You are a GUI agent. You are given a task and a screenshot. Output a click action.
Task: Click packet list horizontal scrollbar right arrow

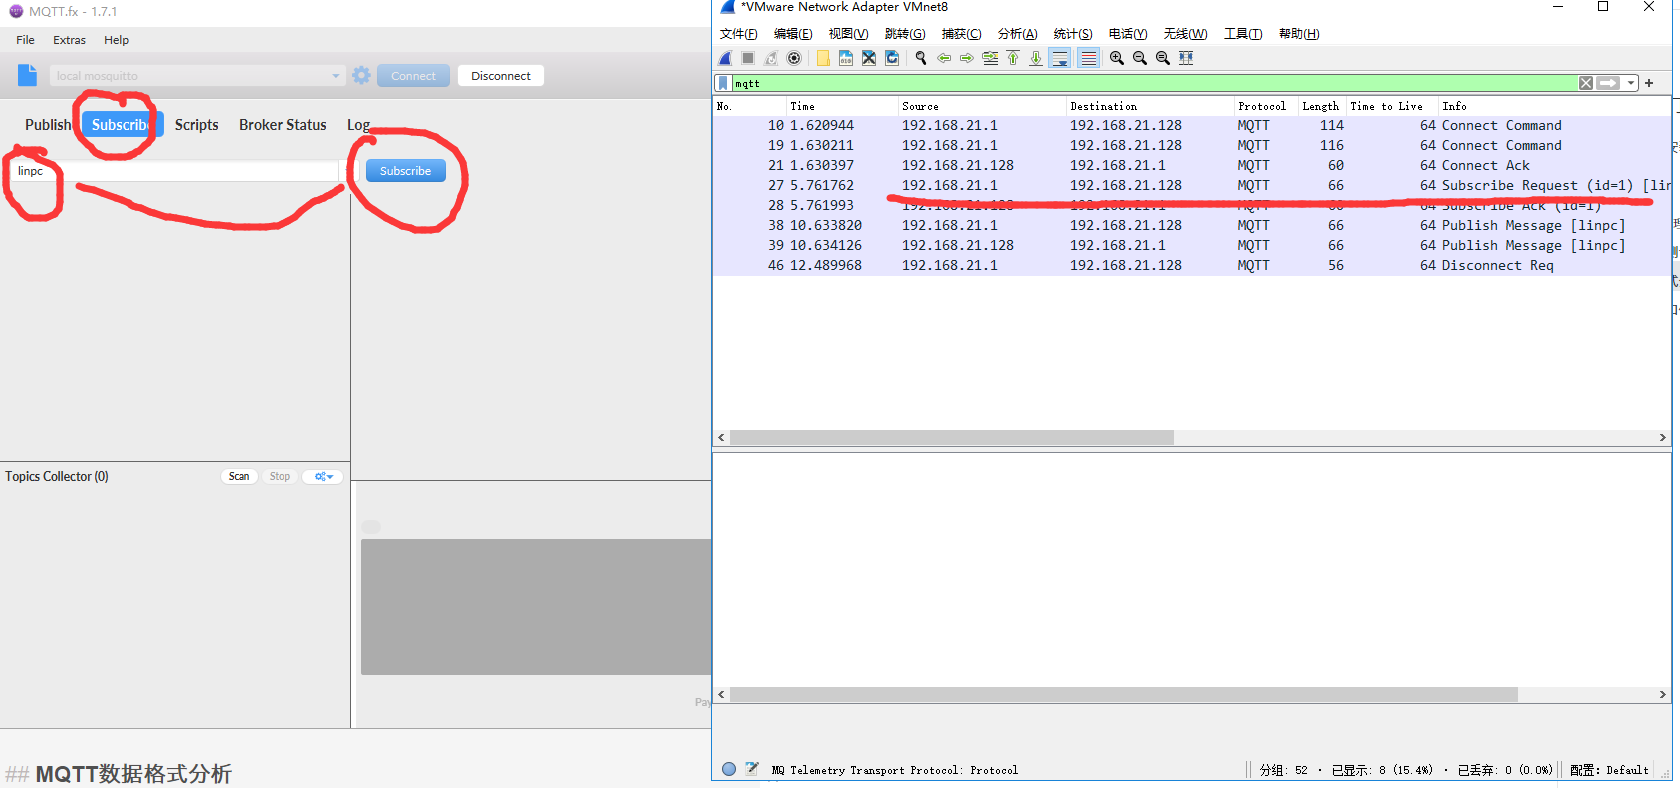click(1662, 438)
